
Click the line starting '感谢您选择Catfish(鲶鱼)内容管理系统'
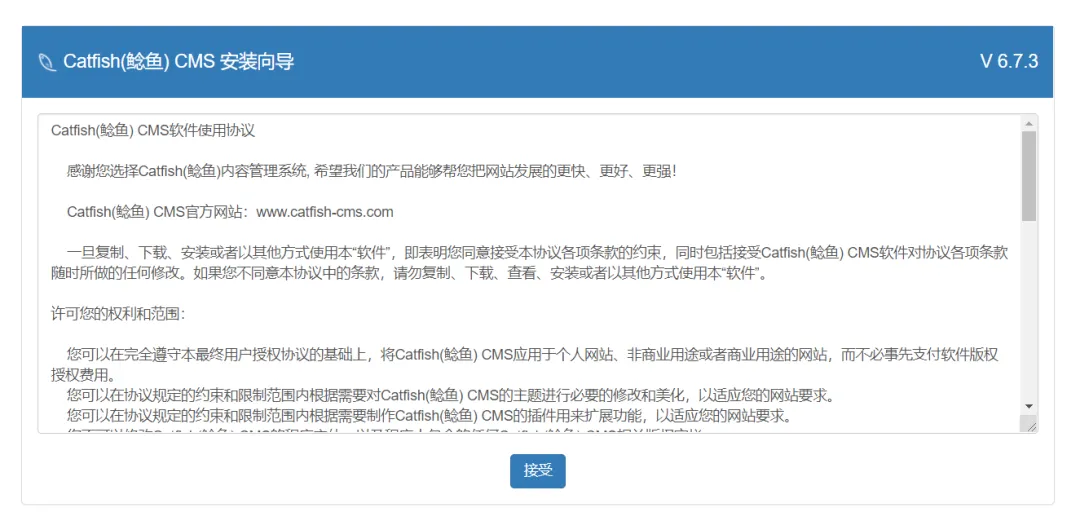click(x=372, y=172)
